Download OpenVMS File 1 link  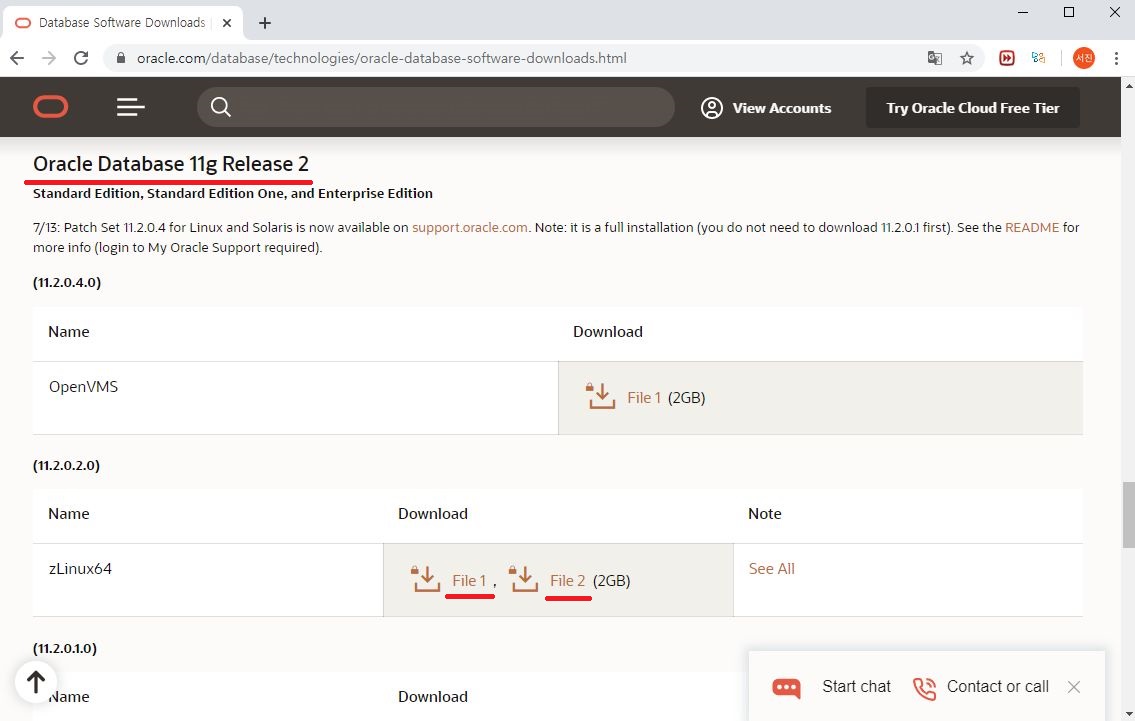pyautogui.click(x=644, y=397)
